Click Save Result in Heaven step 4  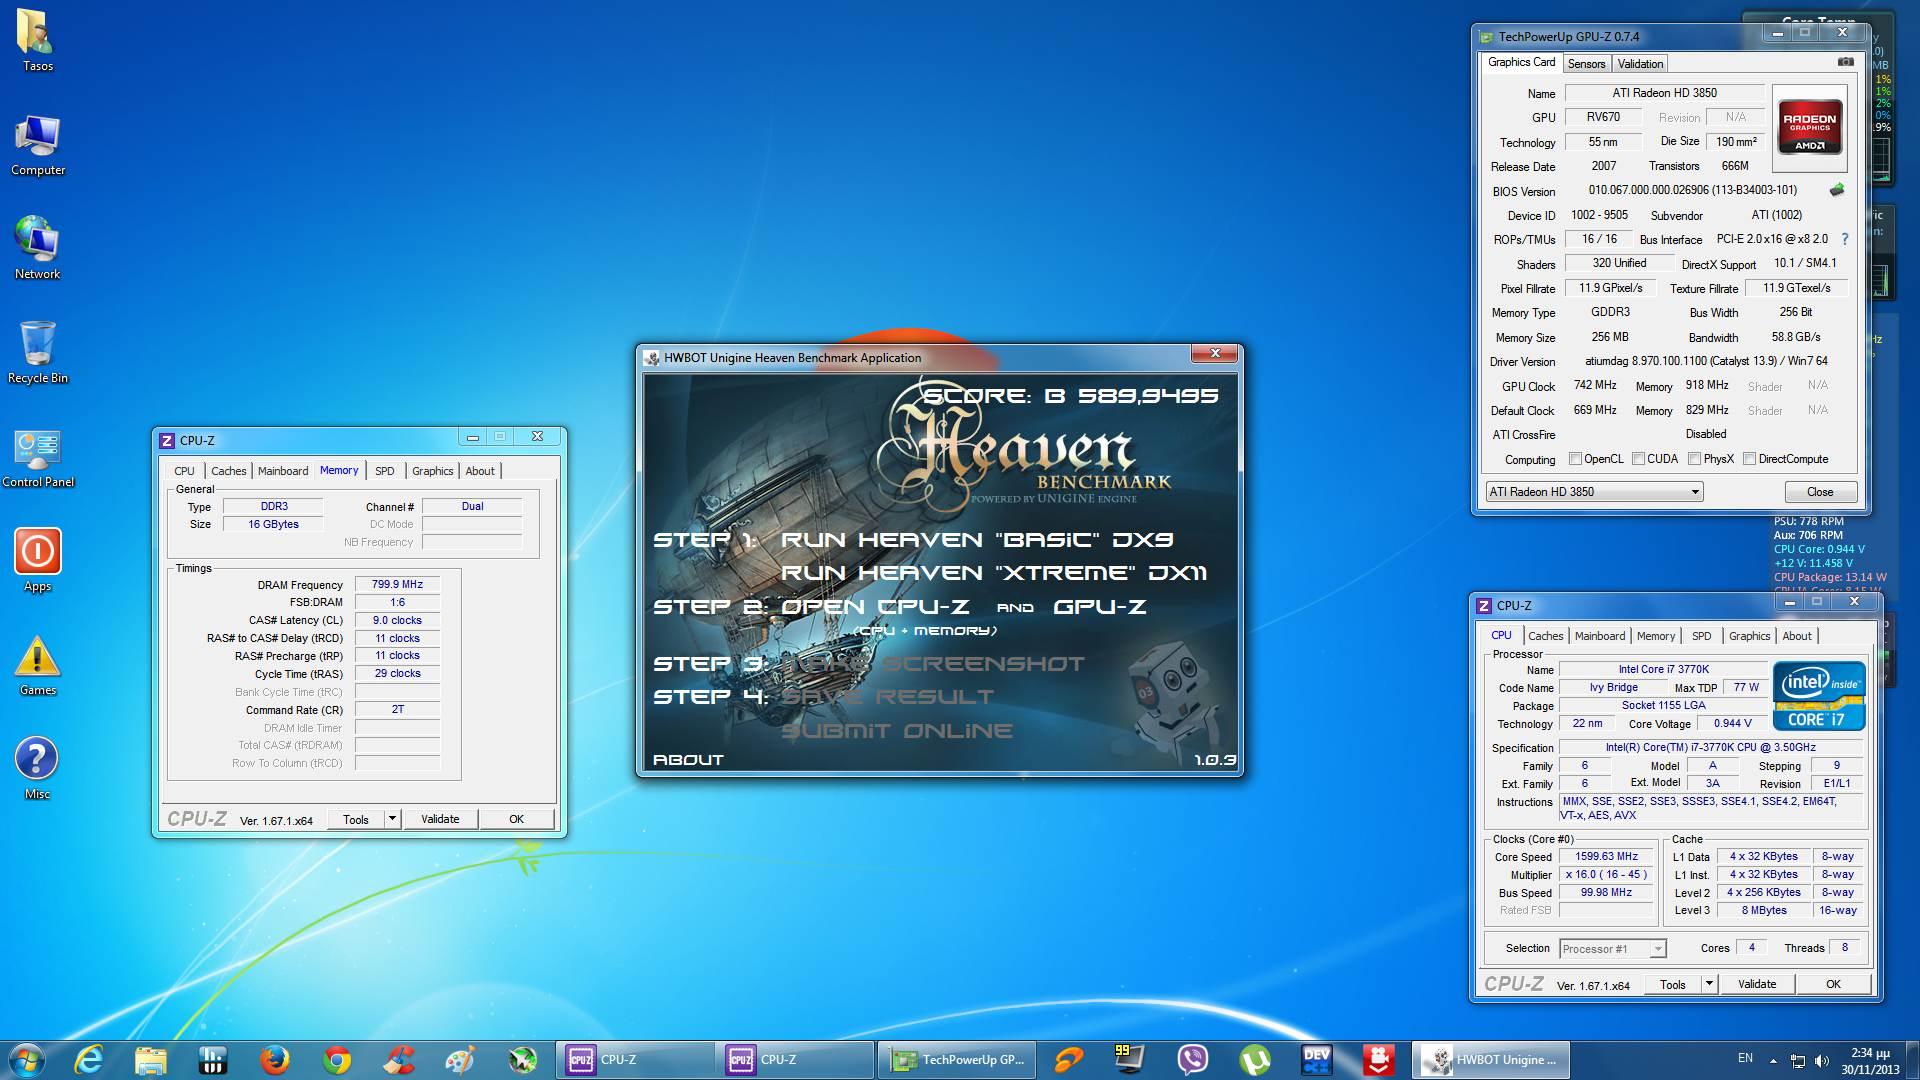887,697
